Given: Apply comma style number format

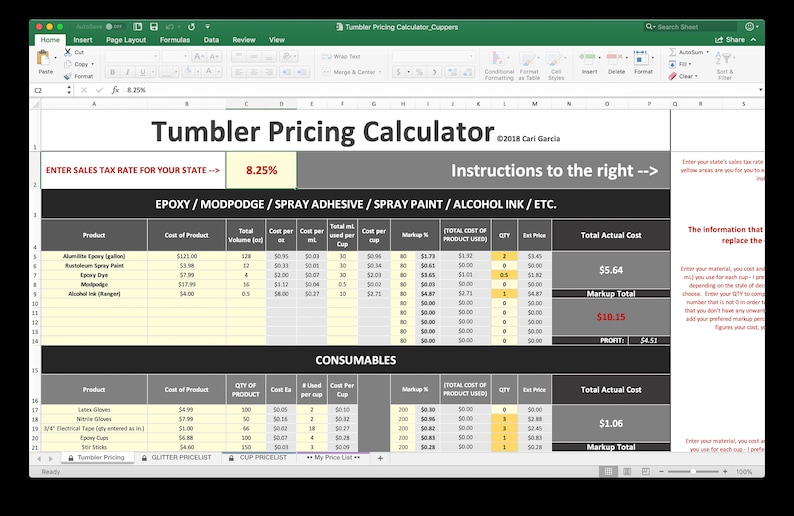Looking at the screenshot, I should (x=434, y=72).
